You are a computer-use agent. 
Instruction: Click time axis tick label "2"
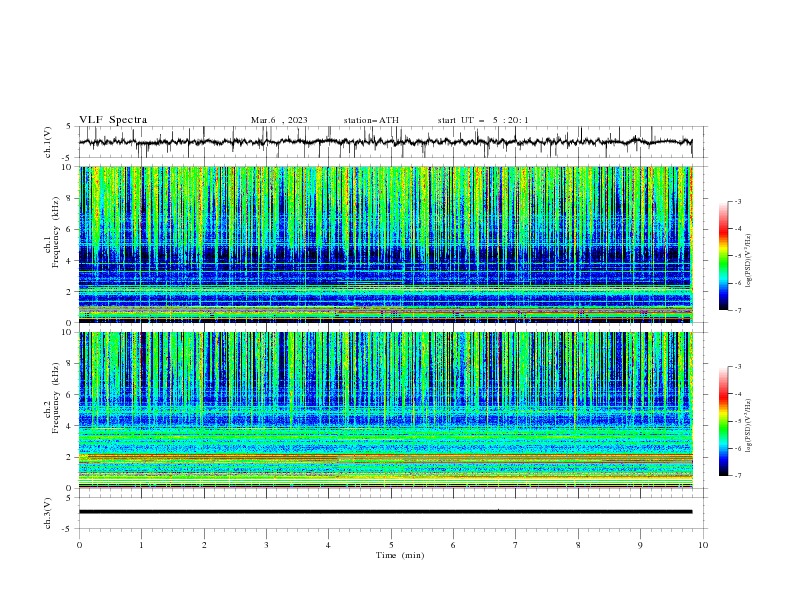pyautogui.click(x=204, y=545)
